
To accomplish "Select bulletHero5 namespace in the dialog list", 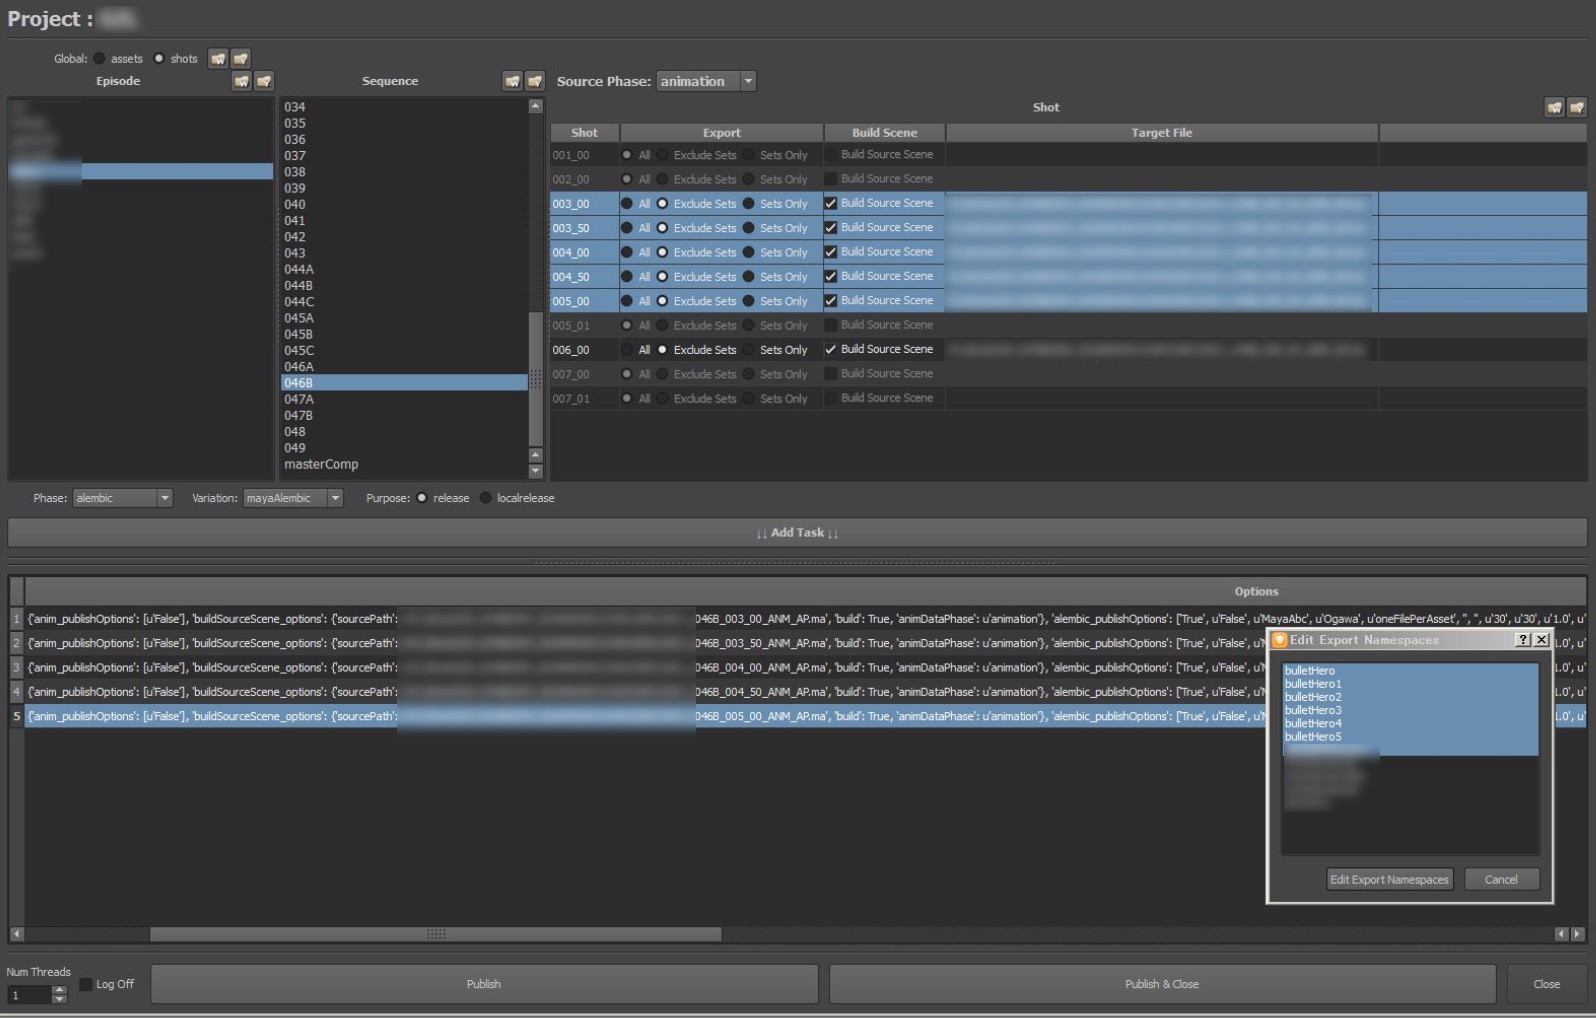I will point(1410,736).
